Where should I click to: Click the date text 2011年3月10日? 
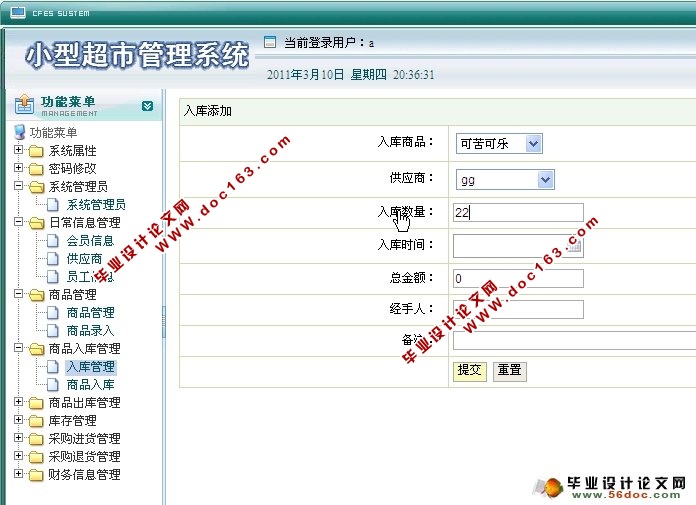click(x=305, y=75)
